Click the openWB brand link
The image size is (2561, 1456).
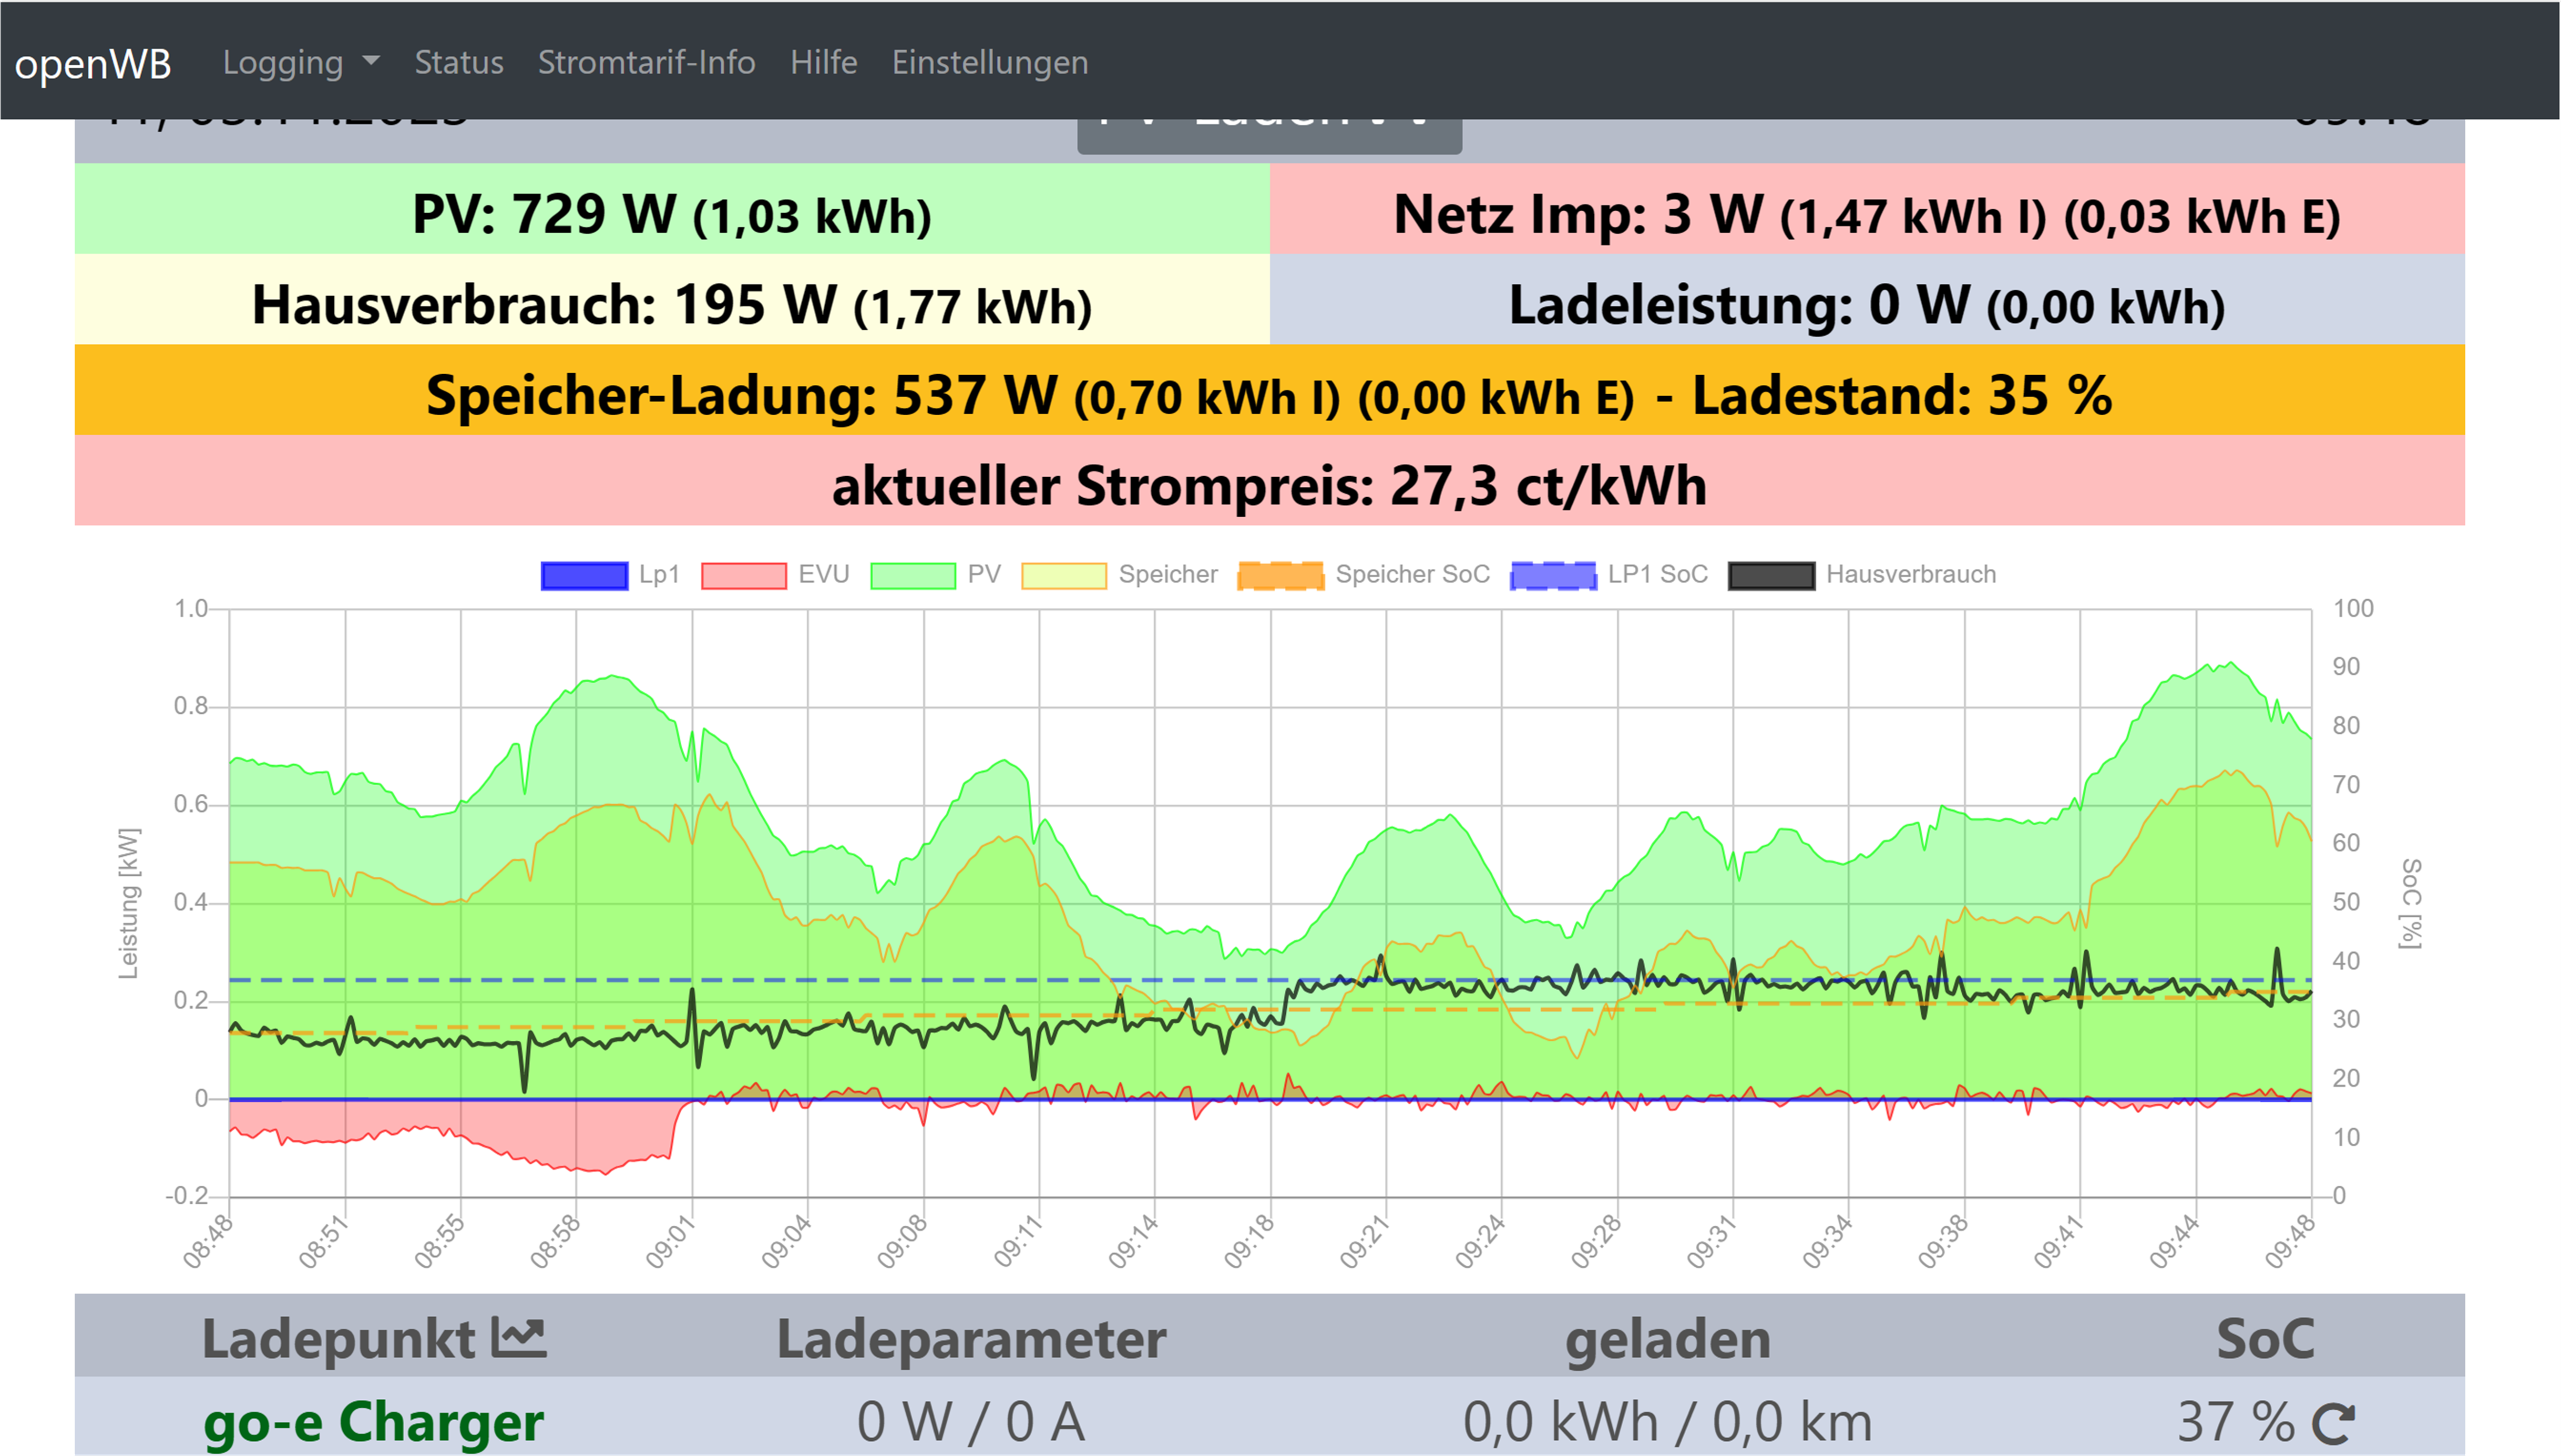click(x=93, y=63)
